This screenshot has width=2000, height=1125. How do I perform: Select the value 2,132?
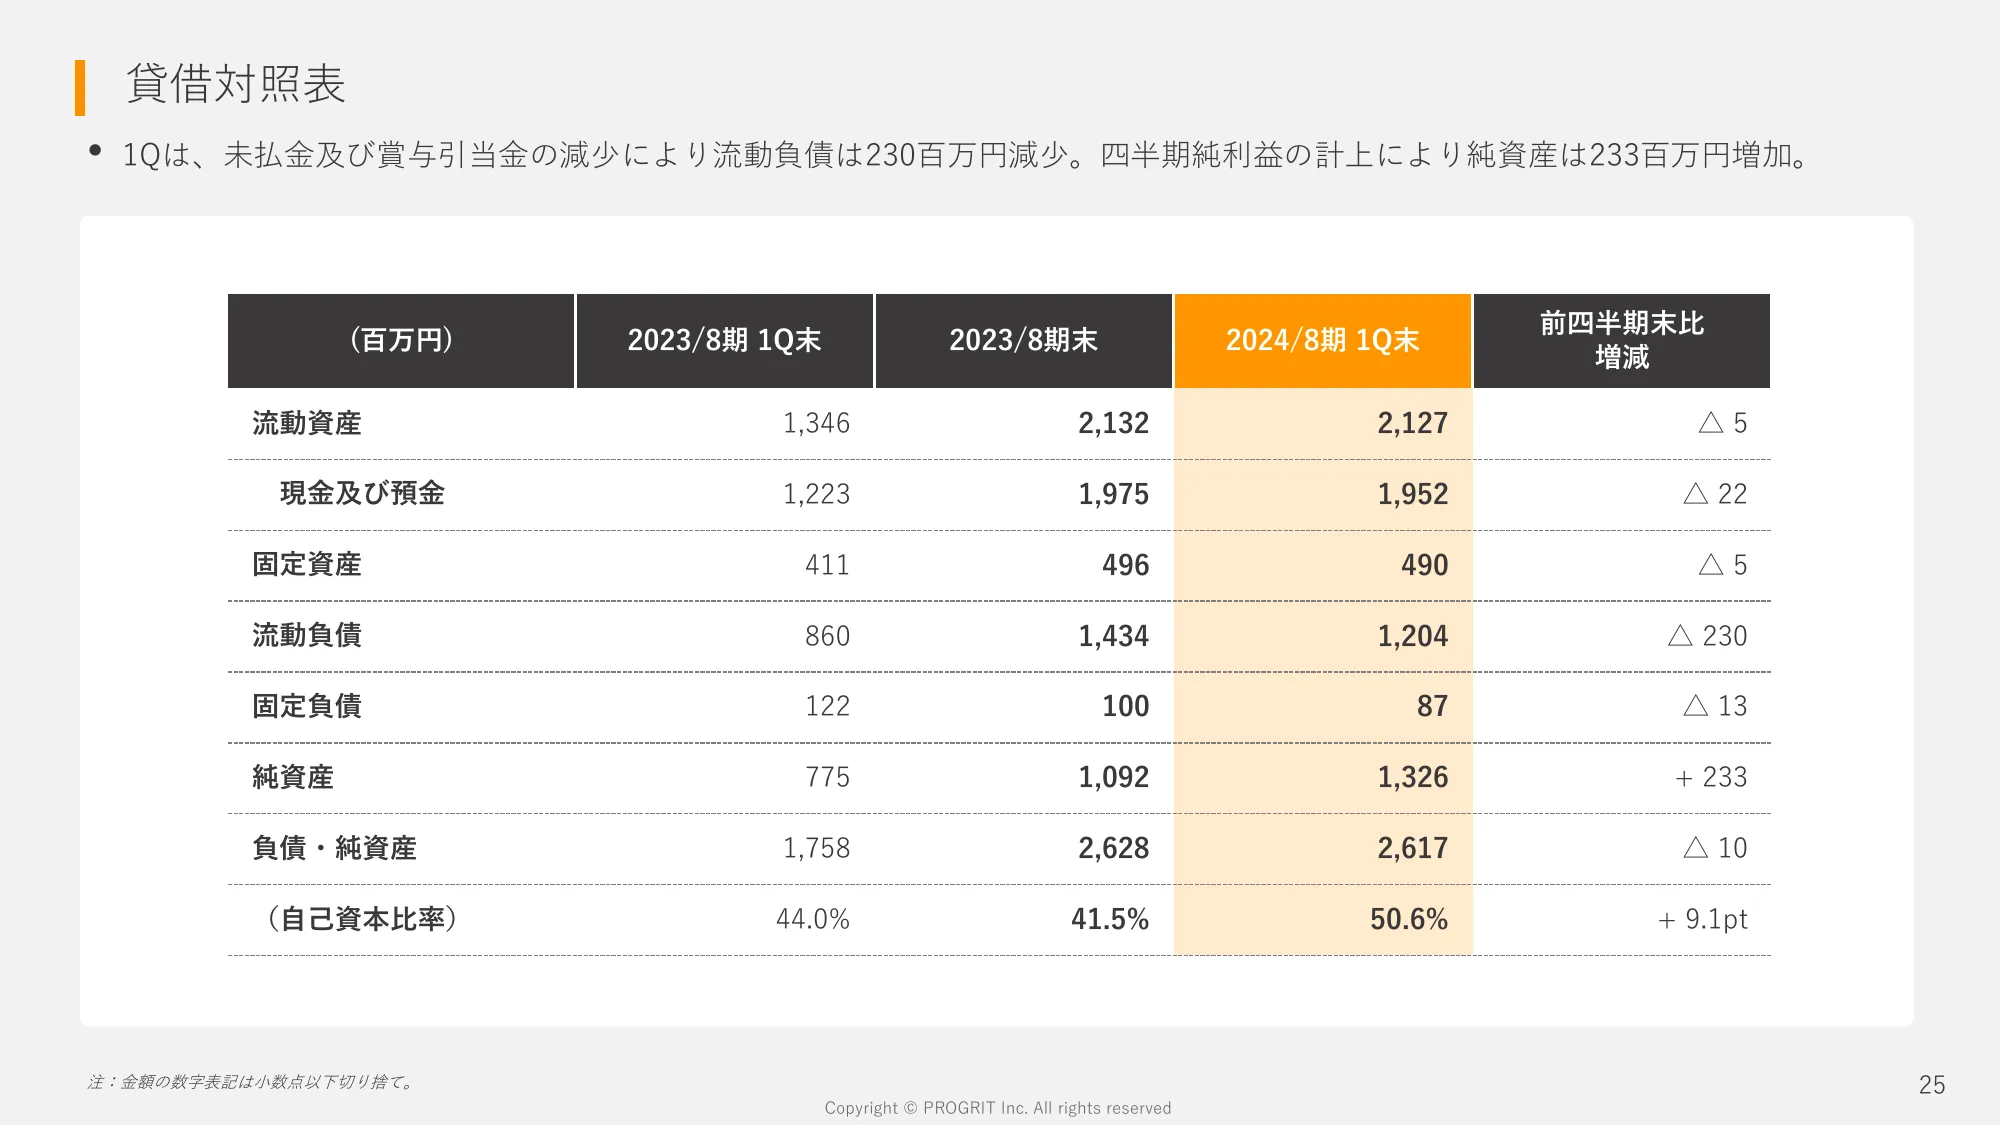click(x=1113, y=423)
